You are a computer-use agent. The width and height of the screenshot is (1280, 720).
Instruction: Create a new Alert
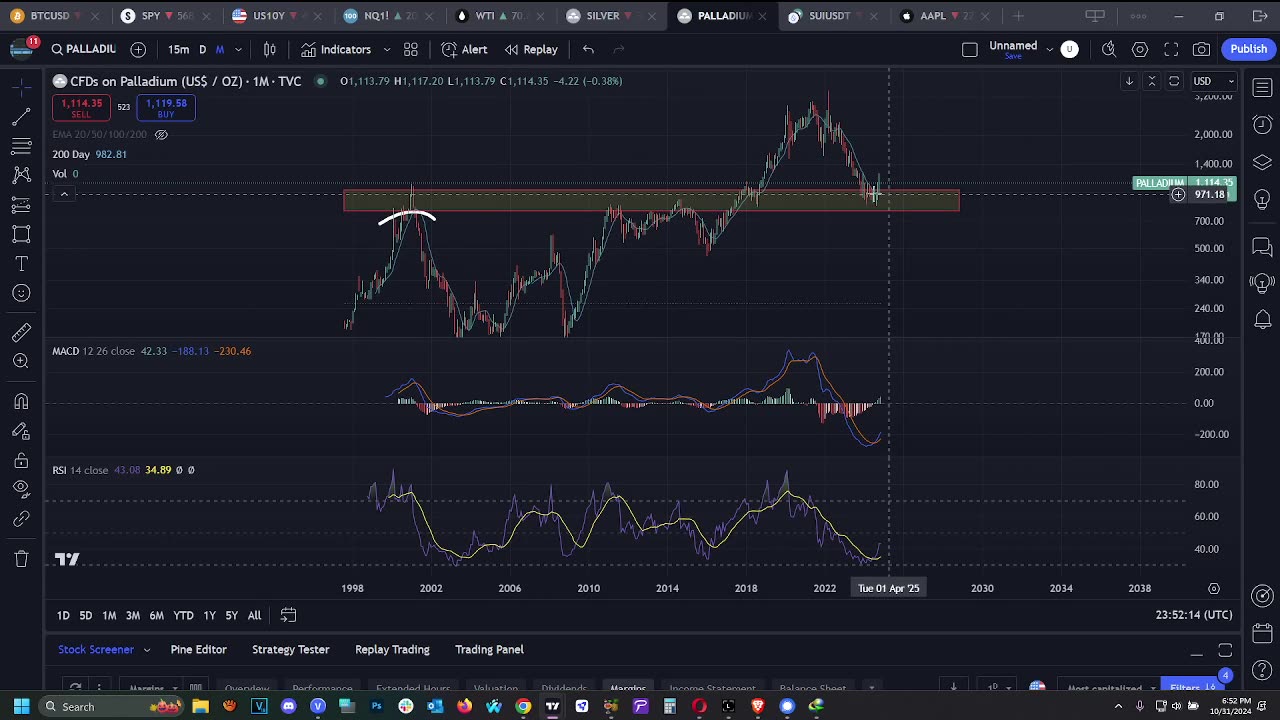click(x=464, y=49)
